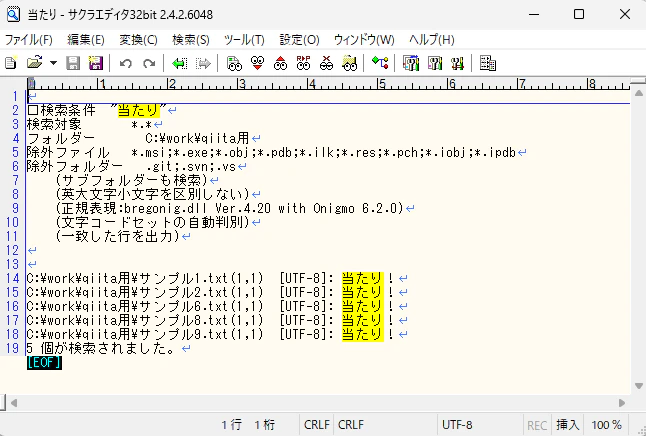Save the file with the floppy disk icon
Image resolution: width=646 pixels, height=436 pixels.
click(x=73, y=63)
